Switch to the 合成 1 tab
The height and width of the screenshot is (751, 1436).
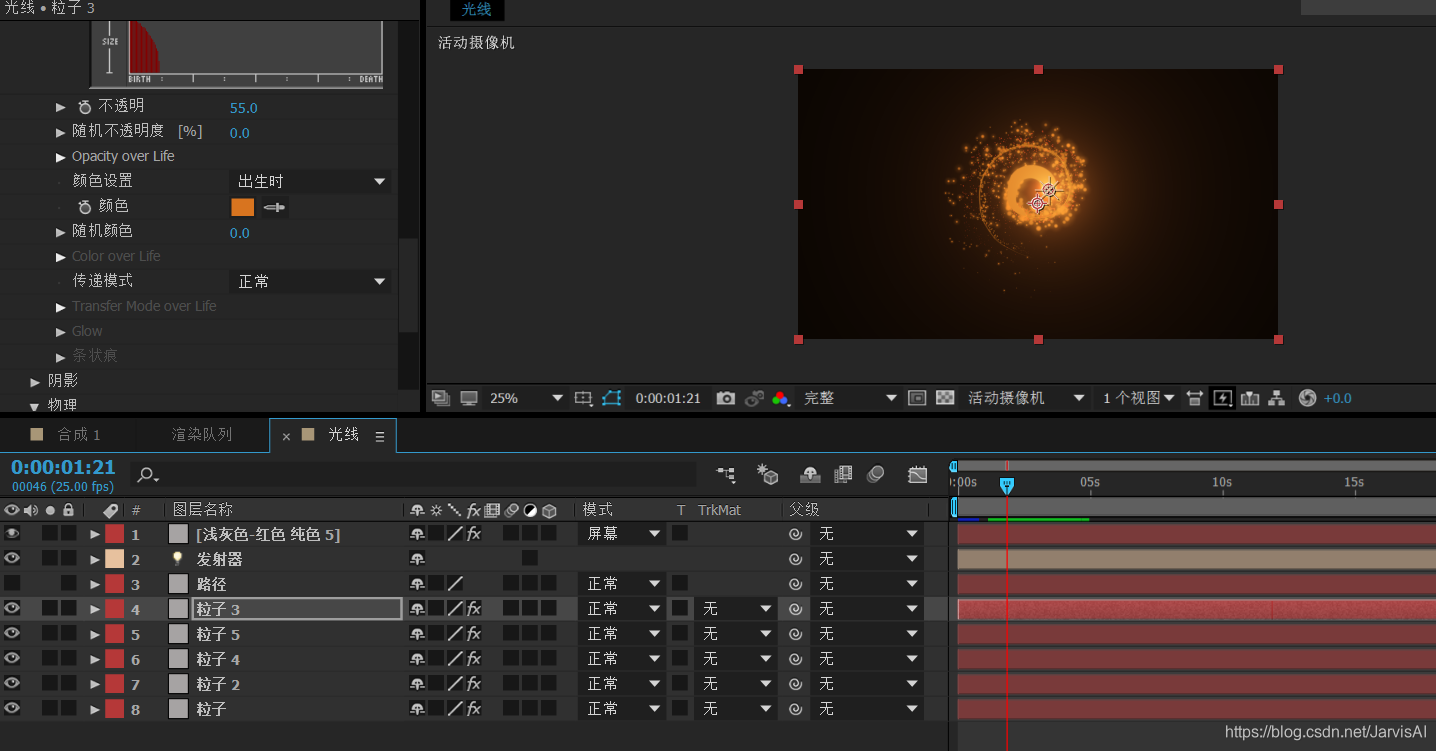(x=79, y=435)
